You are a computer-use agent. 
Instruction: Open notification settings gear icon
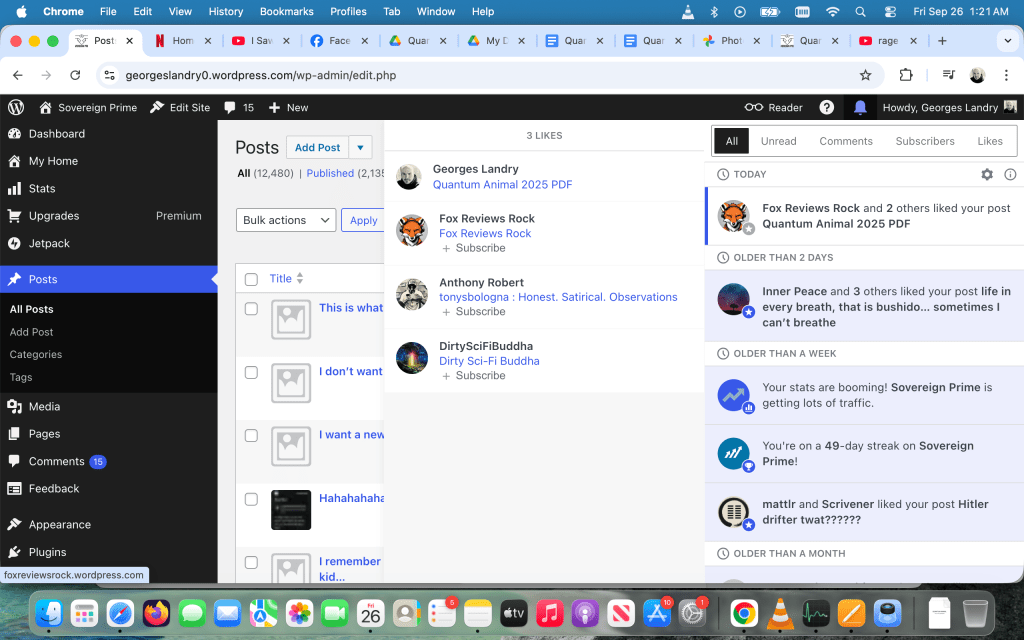(x=987, y=174)
